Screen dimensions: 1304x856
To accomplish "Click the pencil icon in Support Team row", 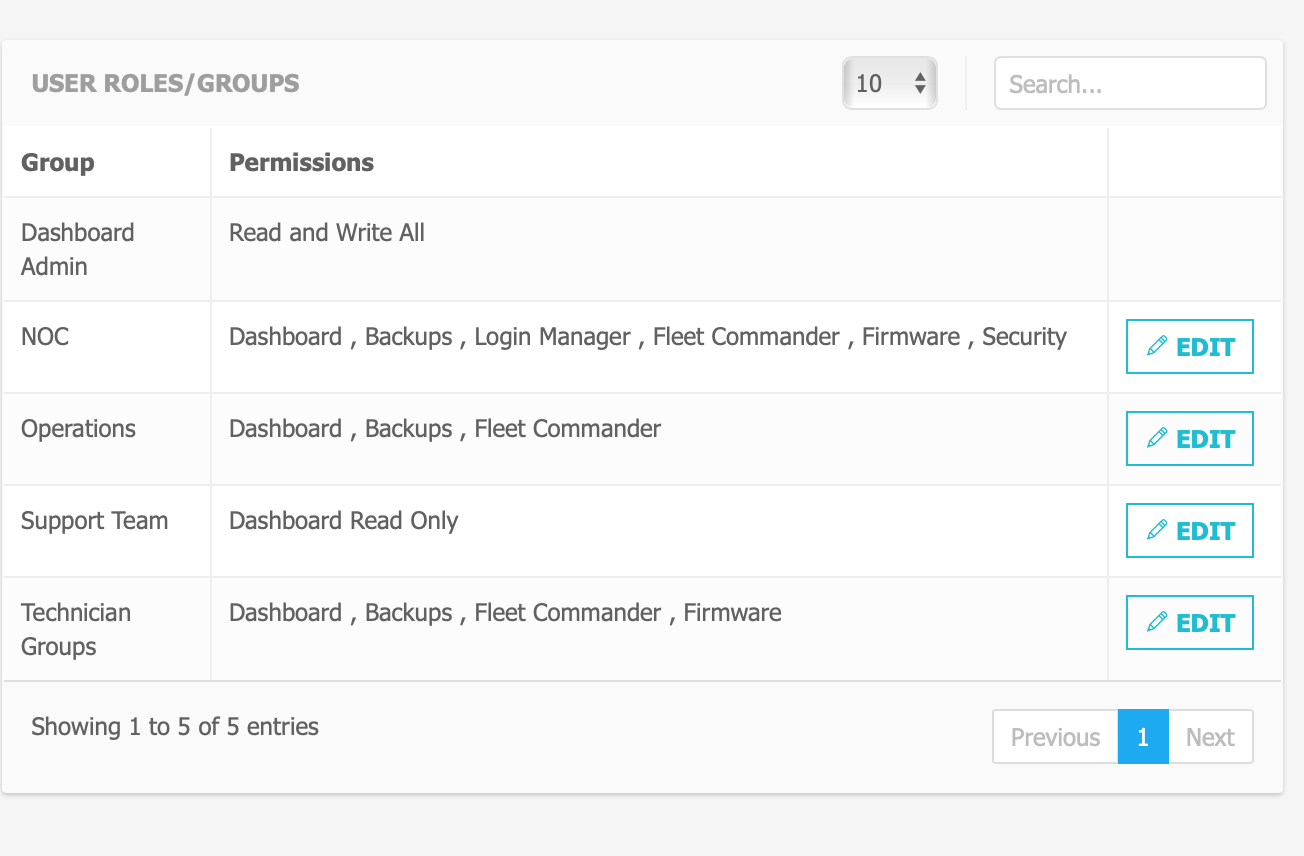I will point(1157,530).
